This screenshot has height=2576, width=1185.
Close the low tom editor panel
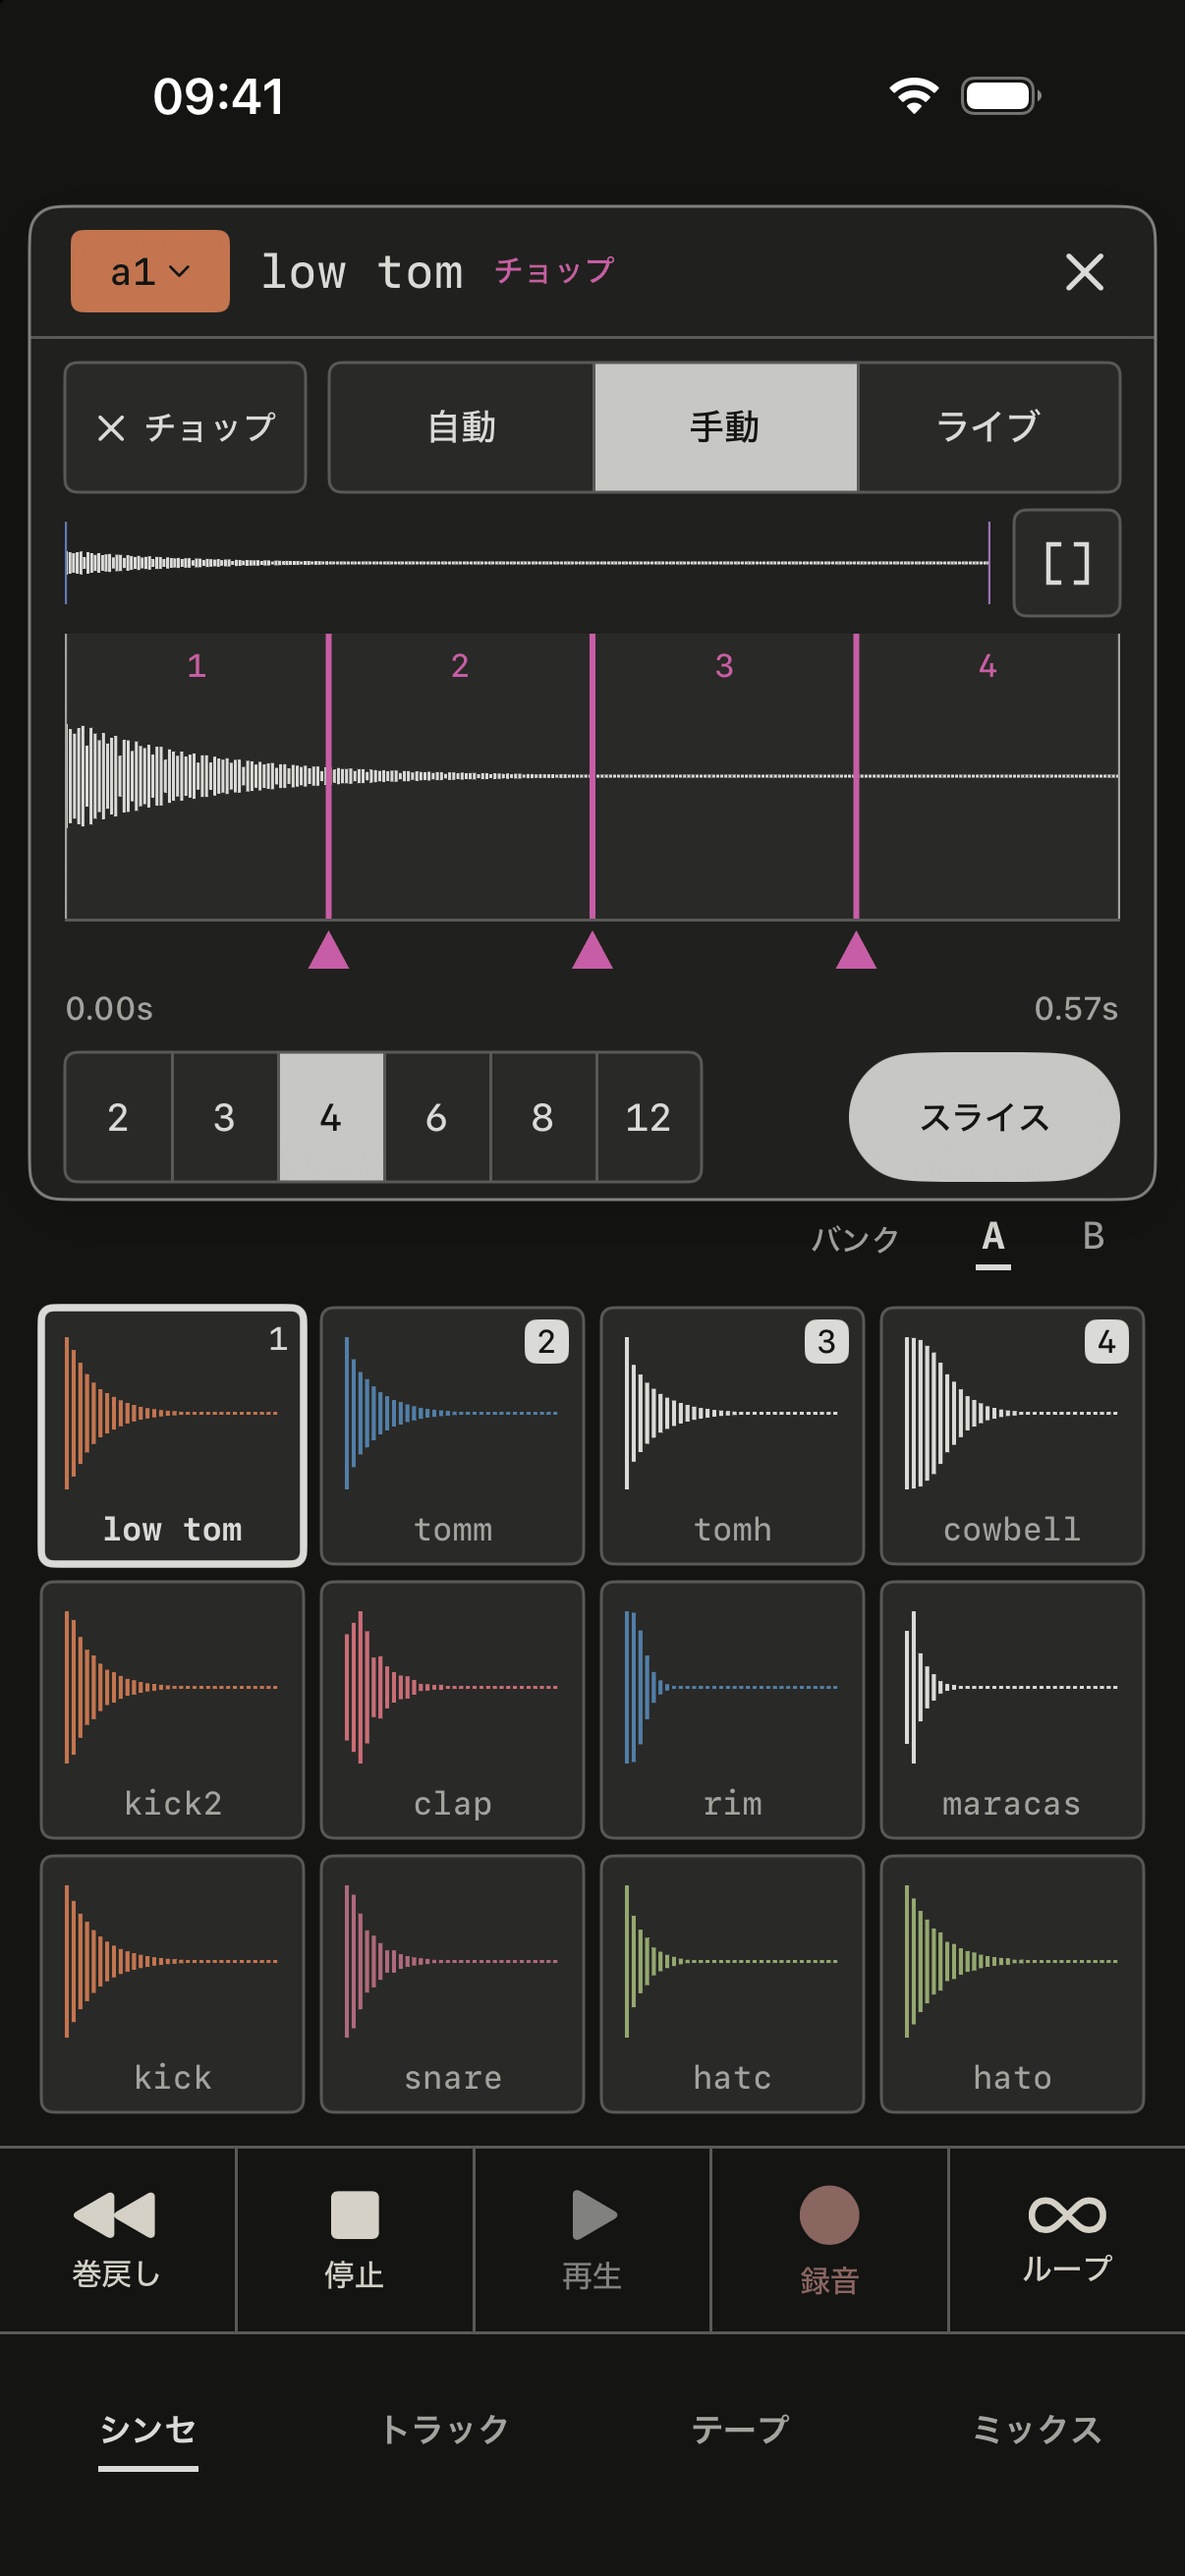[1084, 272]
